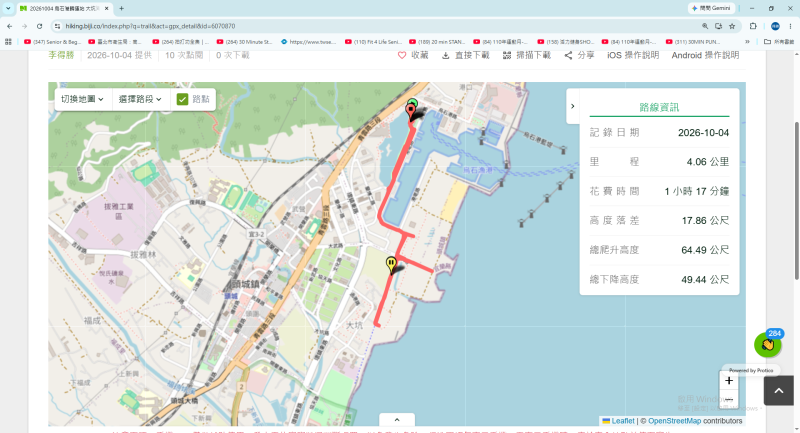800x433 pixels.
Task: Click the back-to-top arrow button
Action: 779,391
